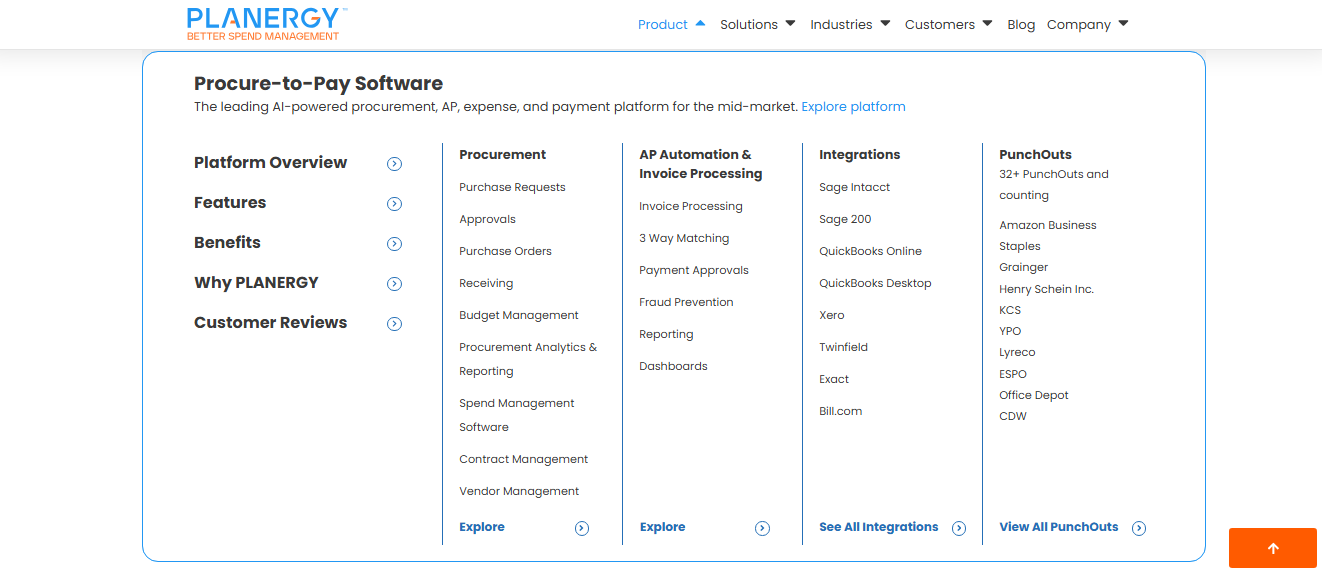Open QuickBooks Online integration link
The width and height of the screenshot is (1322, 575).
point(870,251)
